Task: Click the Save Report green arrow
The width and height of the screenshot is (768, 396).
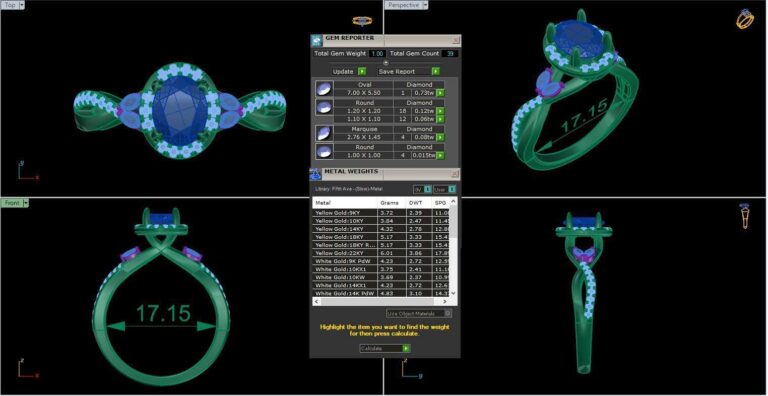Action: pyautogui.click(x=435, y=72)
